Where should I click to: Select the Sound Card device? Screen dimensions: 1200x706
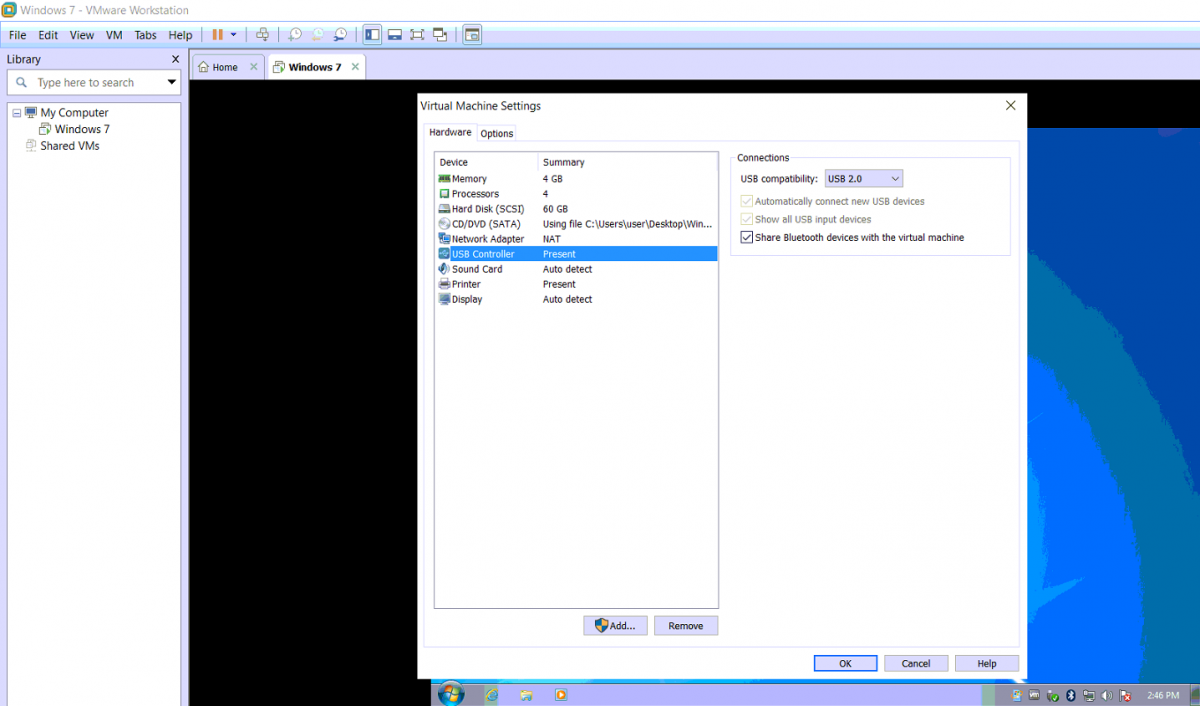tap(576, 269)
